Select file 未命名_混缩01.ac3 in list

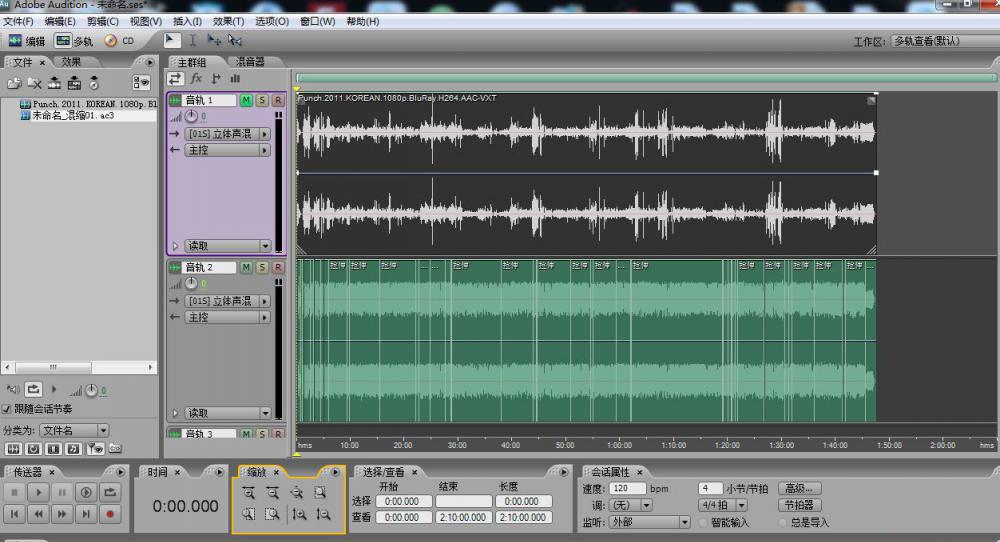tap(73, 115)
